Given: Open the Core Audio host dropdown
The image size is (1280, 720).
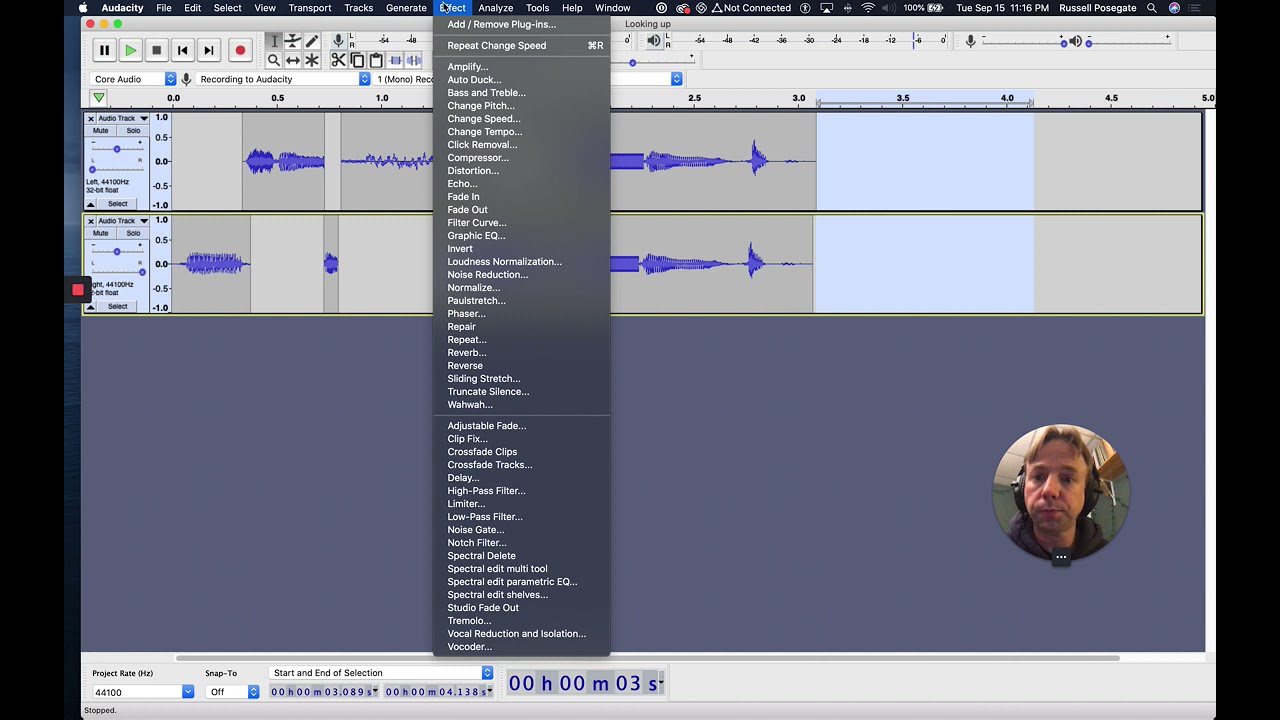Looking at the screenshot, I should [132, 79].
